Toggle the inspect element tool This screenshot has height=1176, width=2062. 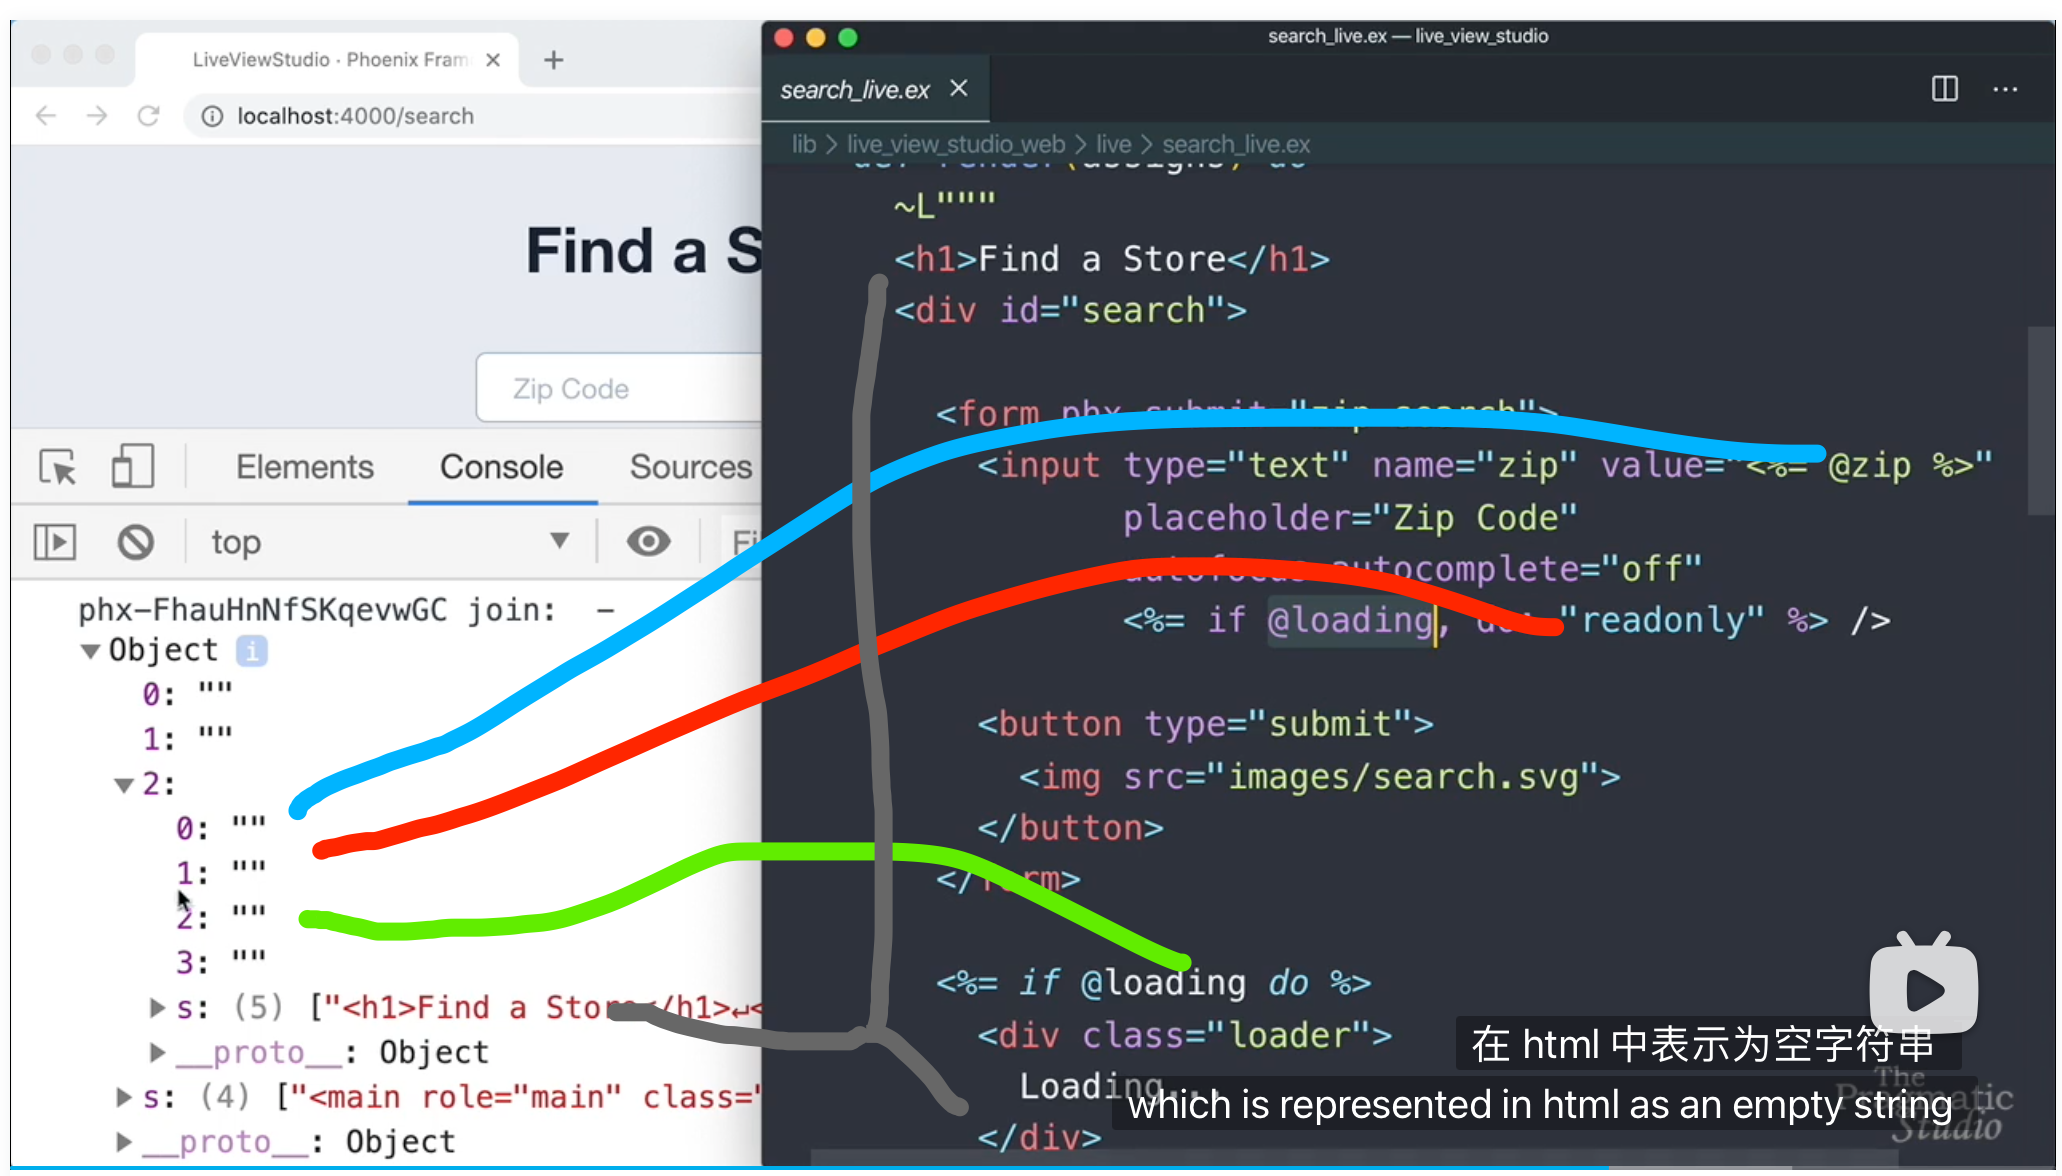(58, 466)
